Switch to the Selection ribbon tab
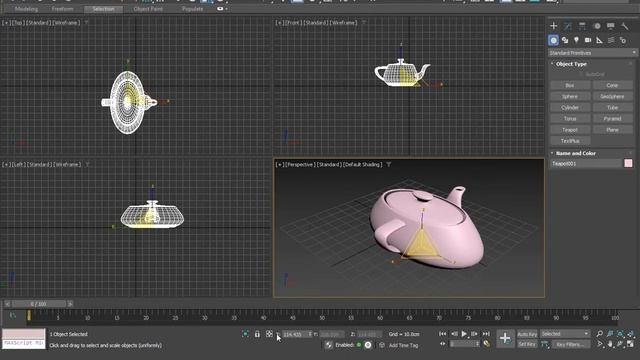This screenshot has width=640, height=360. coord(103,9)
